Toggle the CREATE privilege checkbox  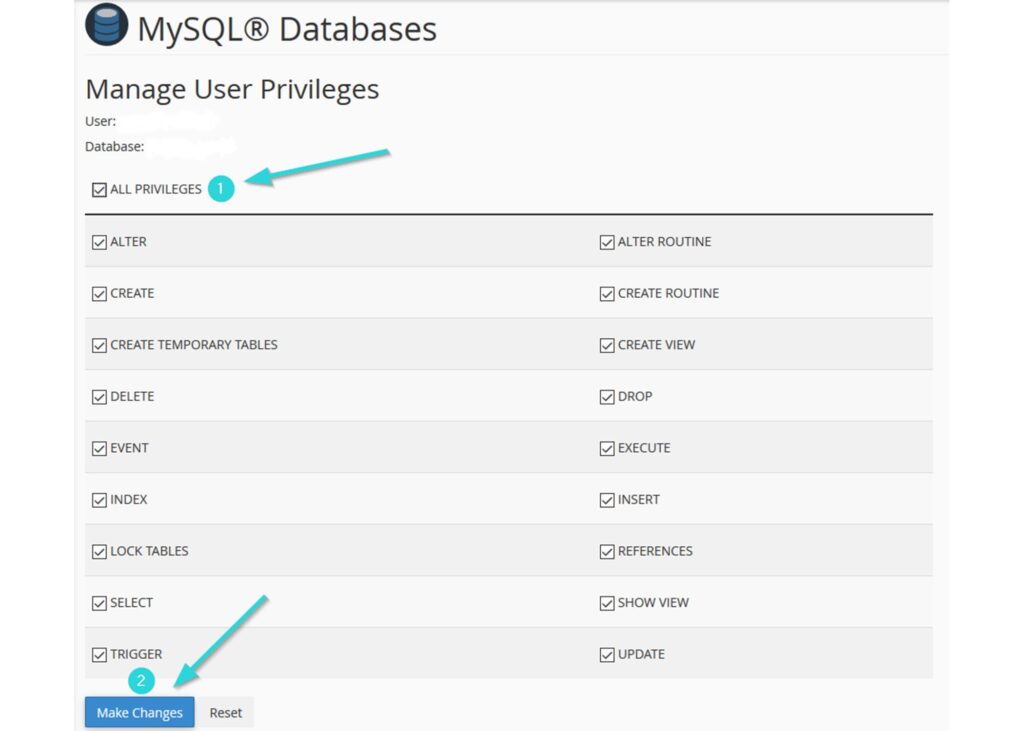(x=99, y=294)
